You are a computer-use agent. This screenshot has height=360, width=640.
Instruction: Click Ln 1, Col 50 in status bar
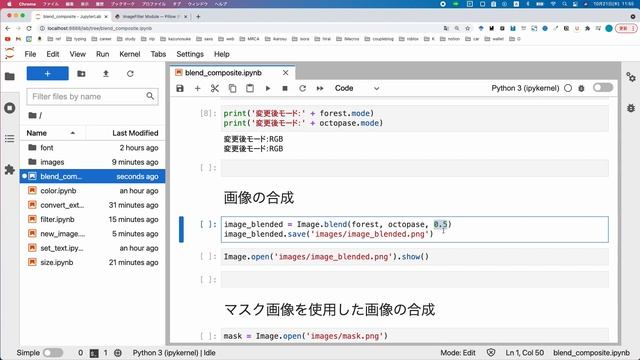point(524,353)
